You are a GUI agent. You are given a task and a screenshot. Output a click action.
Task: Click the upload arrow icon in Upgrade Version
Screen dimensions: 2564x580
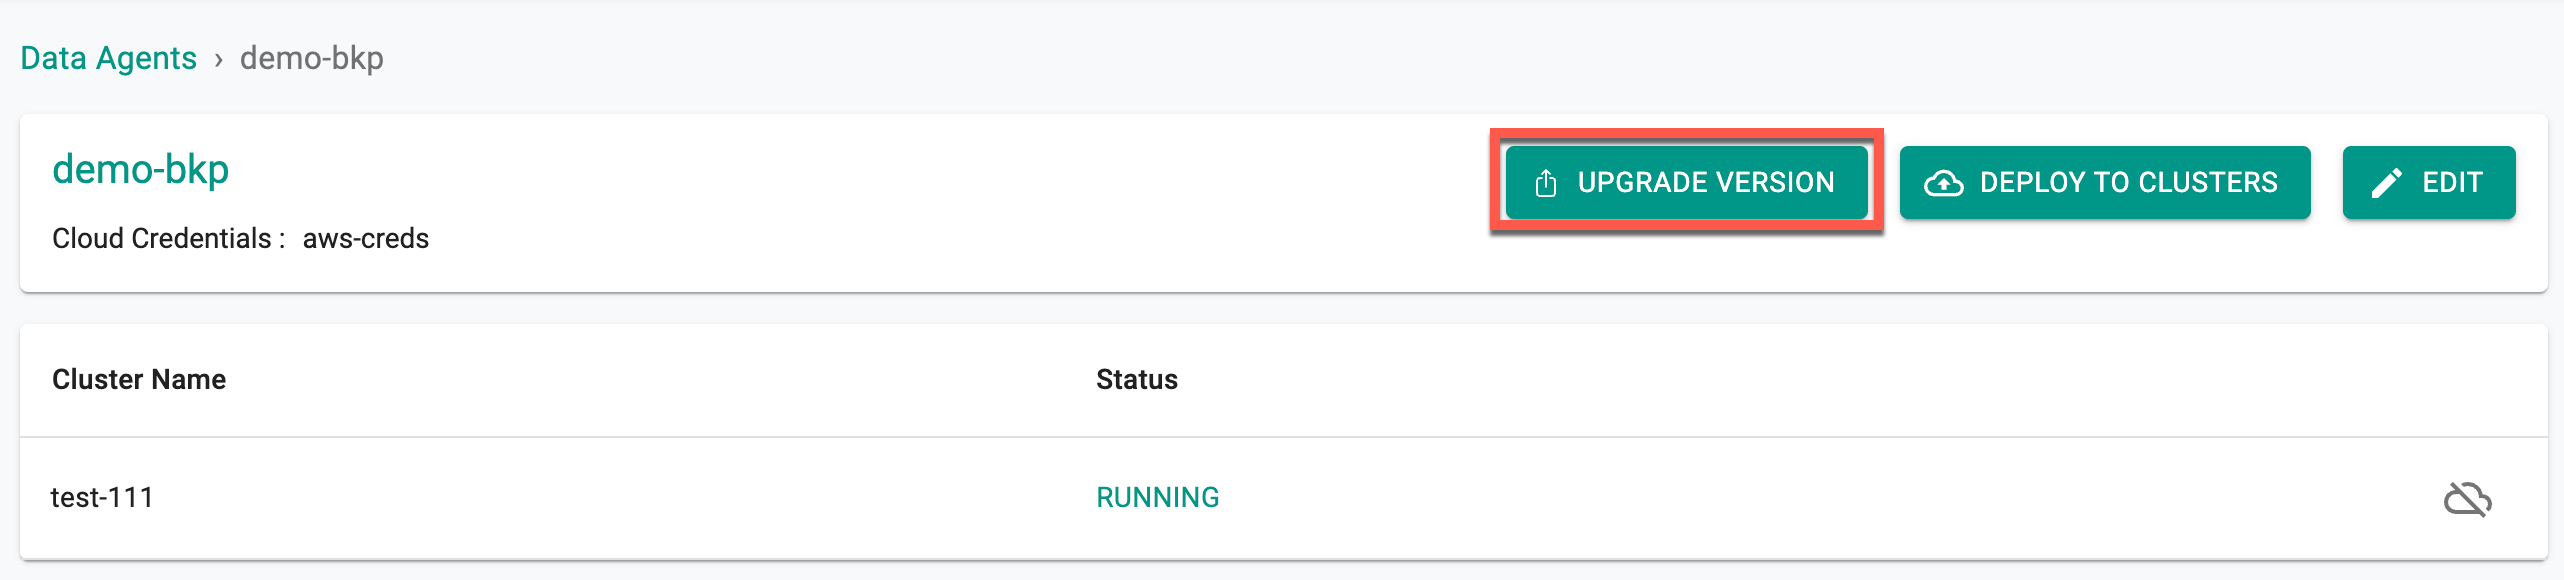point(1546,183)
